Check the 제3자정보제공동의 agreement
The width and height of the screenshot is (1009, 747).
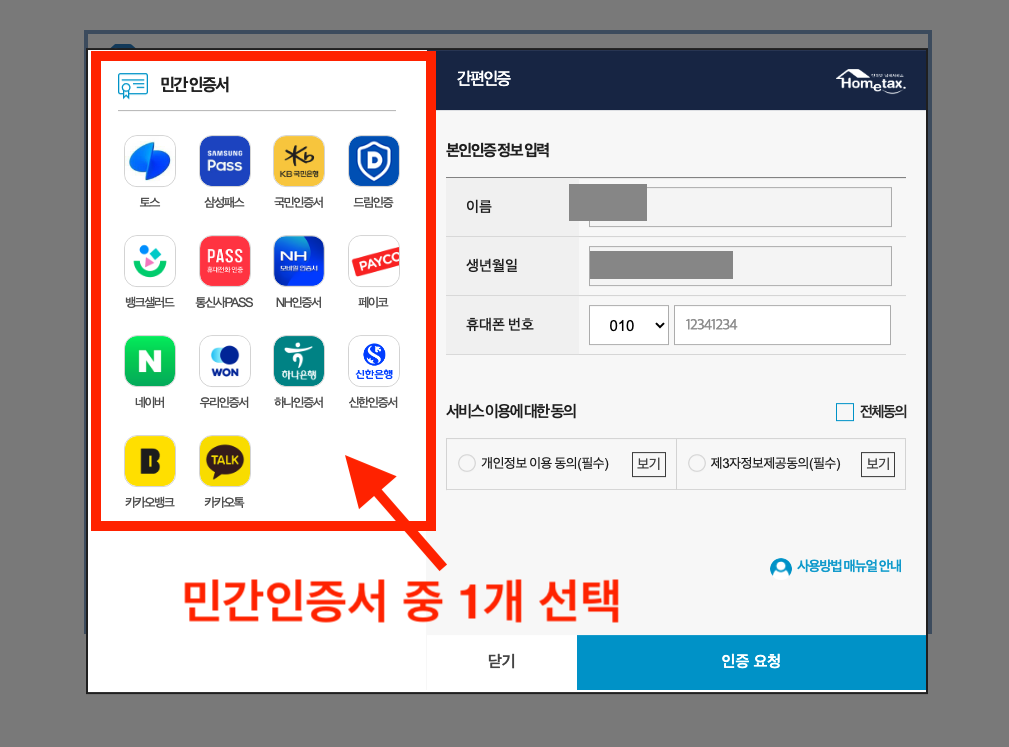pyautogui.click(x=696, y=463)
